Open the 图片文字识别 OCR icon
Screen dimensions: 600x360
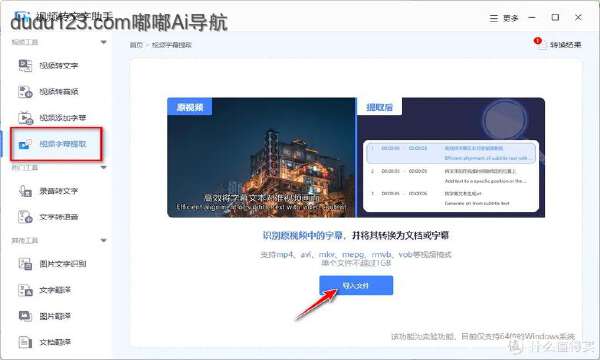click(25, 264)
